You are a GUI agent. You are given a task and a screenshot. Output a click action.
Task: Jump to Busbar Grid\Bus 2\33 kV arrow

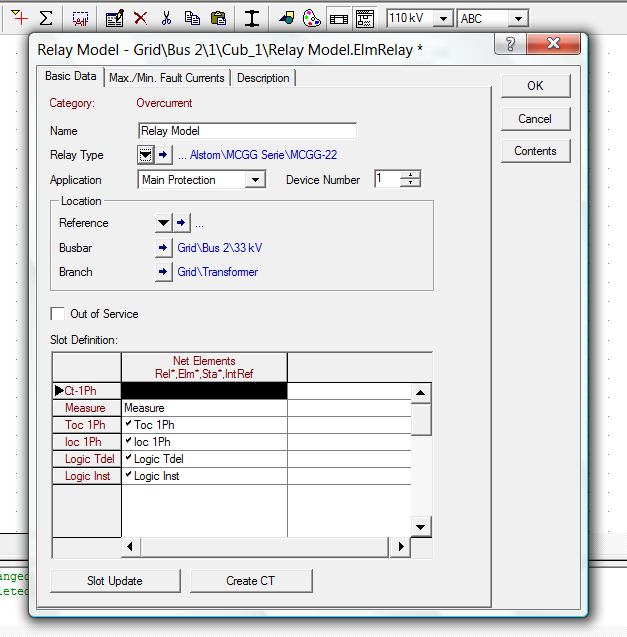[x=163, y=247]
